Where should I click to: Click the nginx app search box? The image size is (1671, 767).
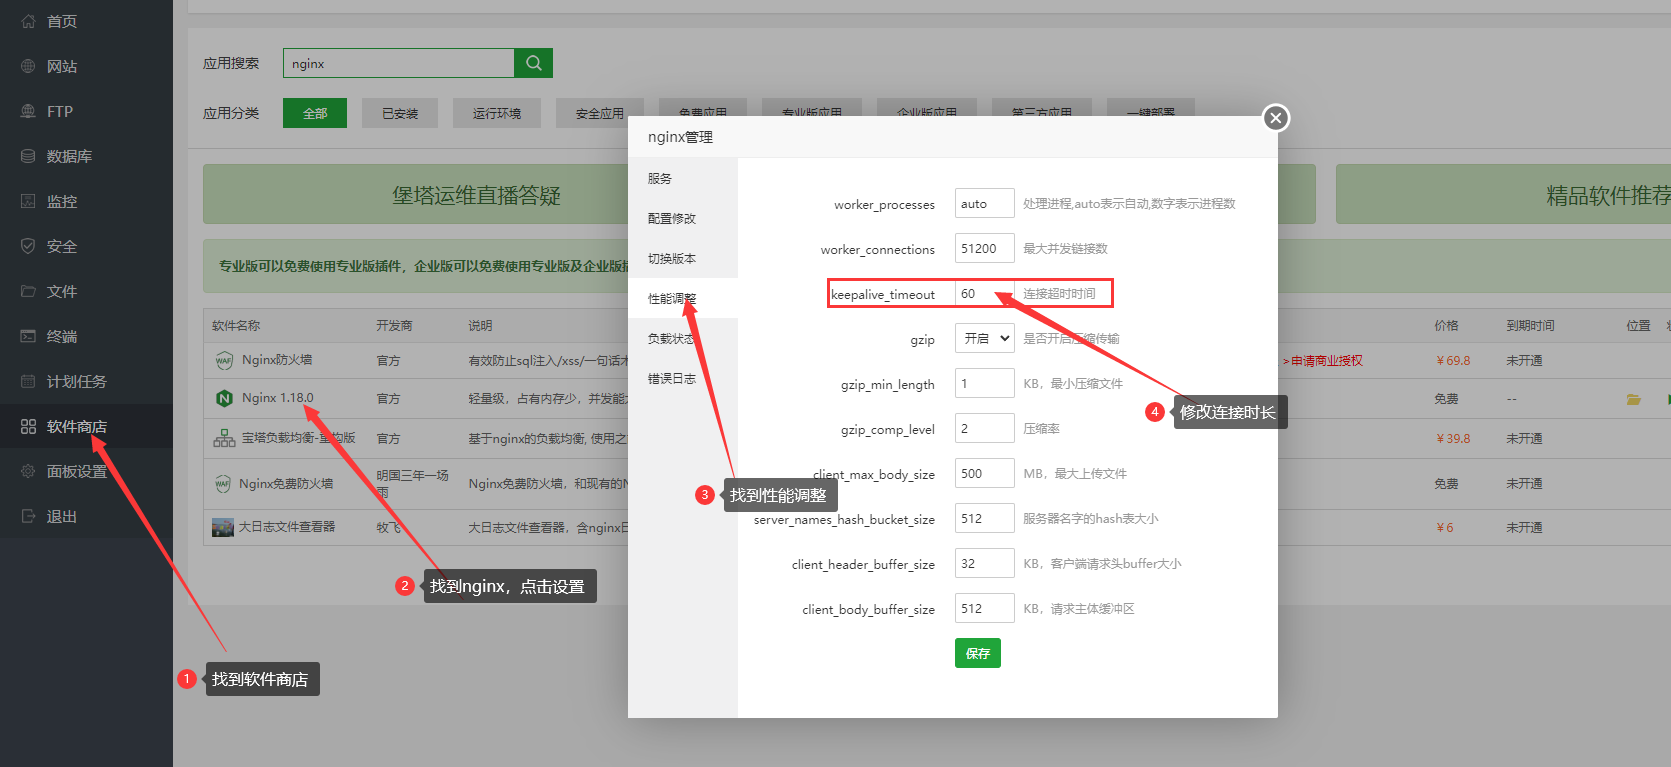398,63
